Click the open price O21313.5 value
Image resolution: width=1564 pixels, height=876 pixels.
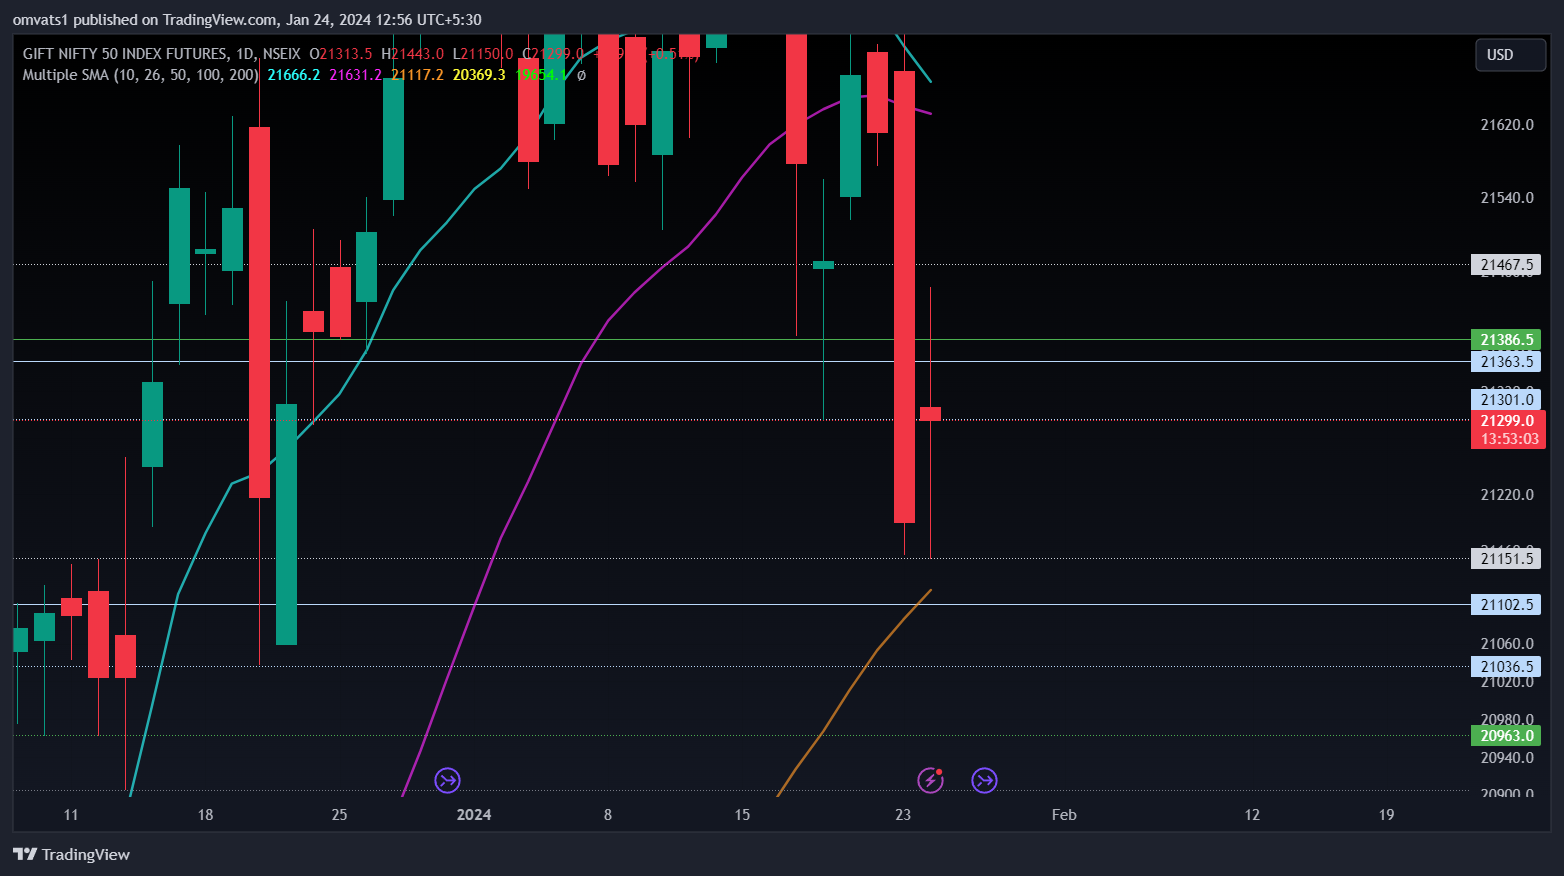tap(341, 54)
